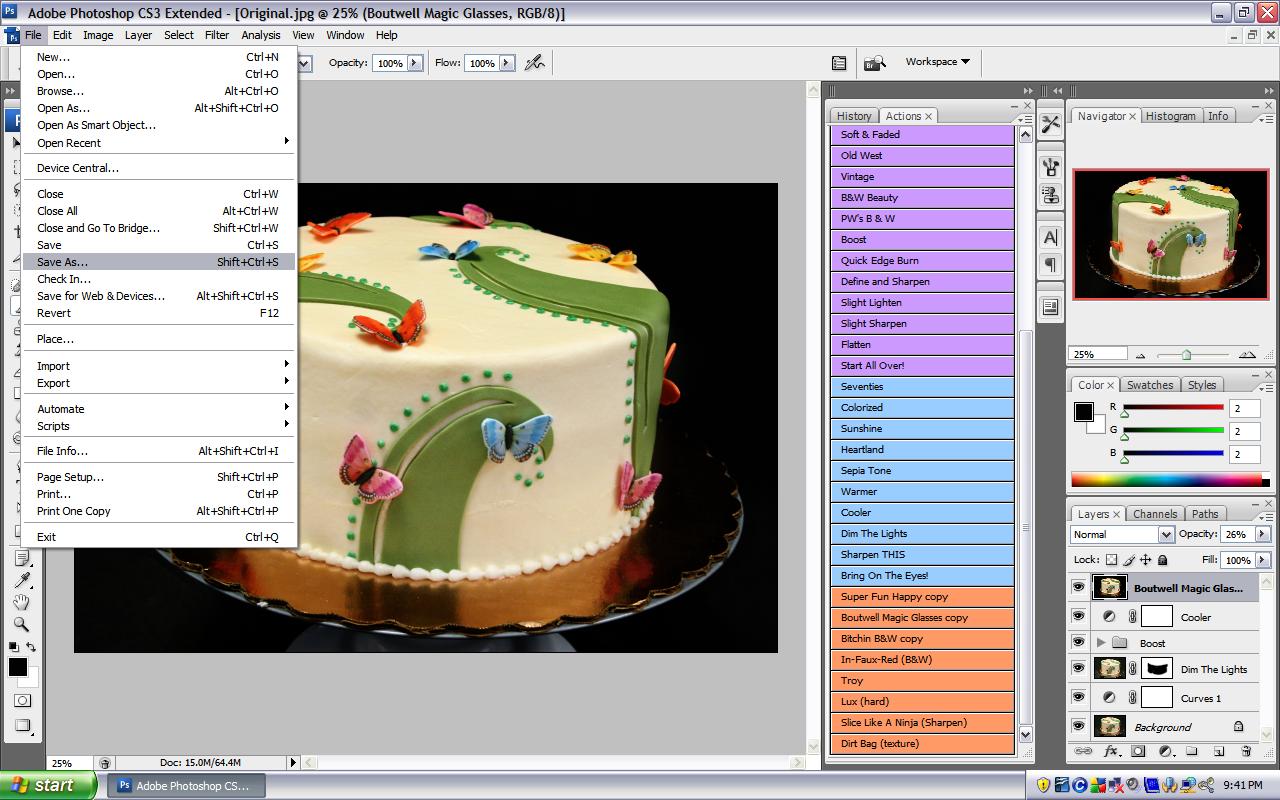1280x800 pixels.
Task: Toggle lock image pixels
Action: [x=1129, y=561]
